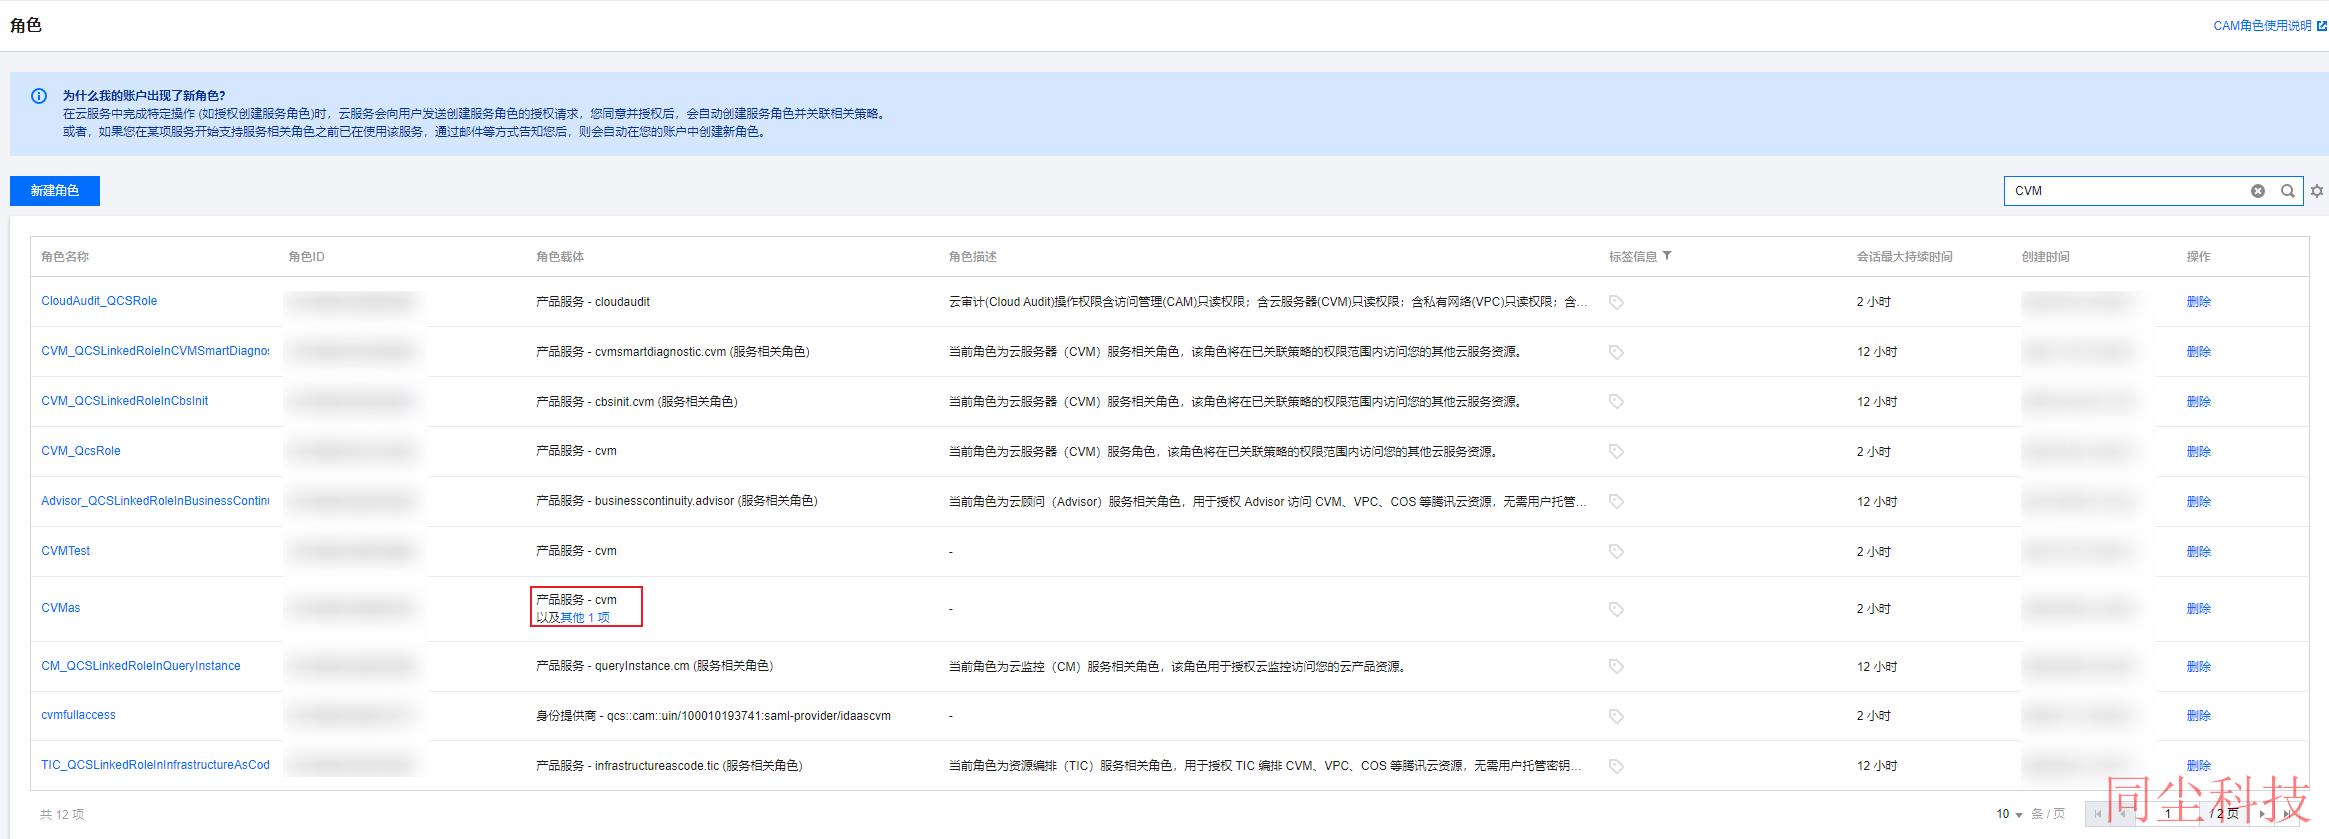
Task: Click the tag icon for CM_QCSLinkedRoleInQueryInstance row
Action: coord(1616,667)
